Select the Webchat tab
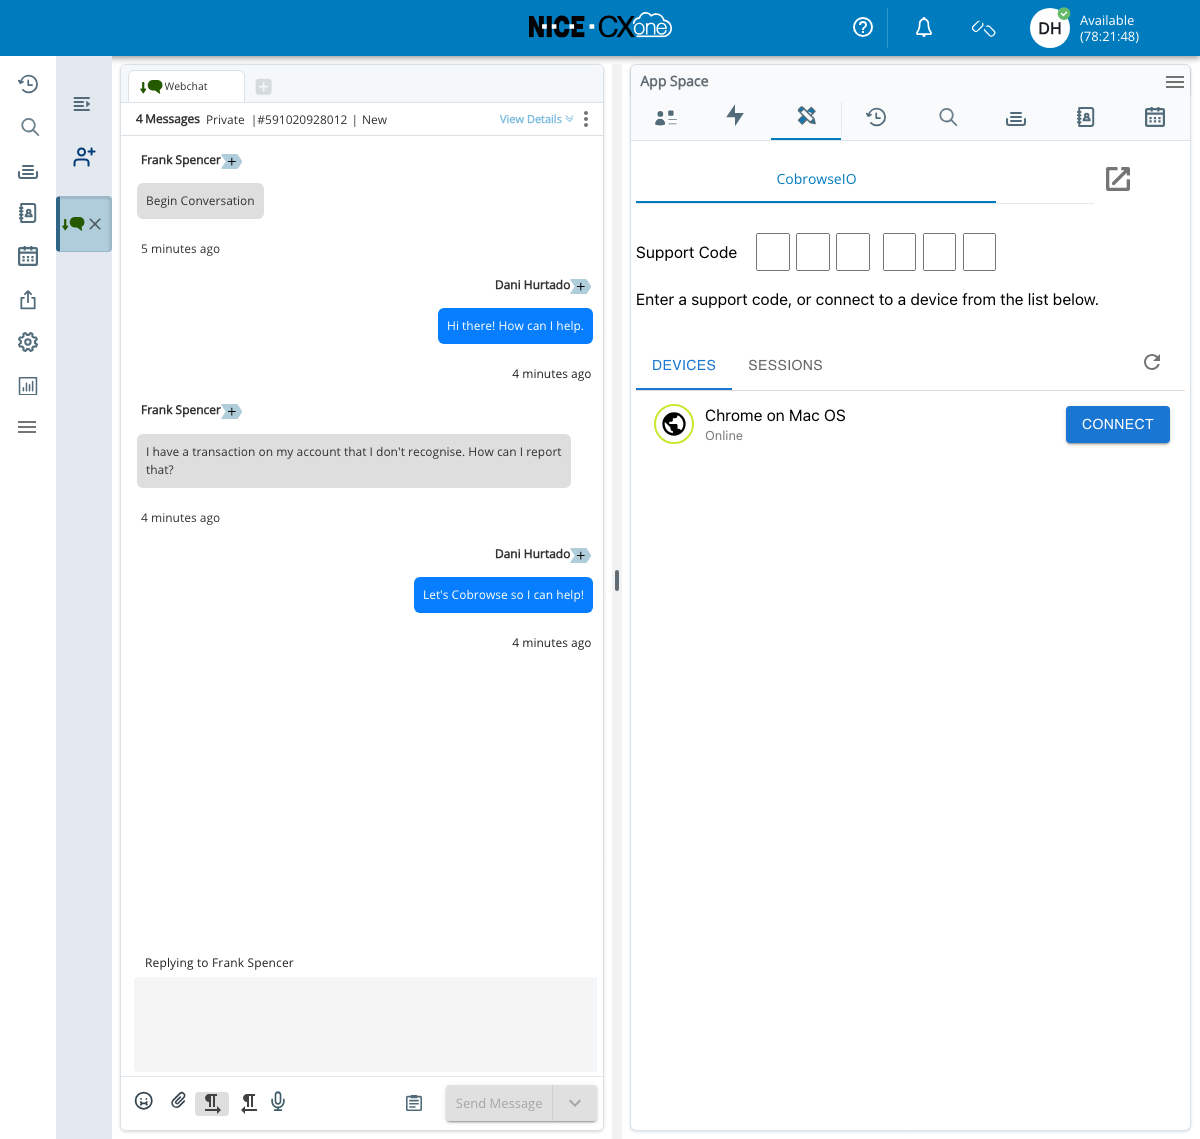 pyautogui.click(x=185, y=87)
